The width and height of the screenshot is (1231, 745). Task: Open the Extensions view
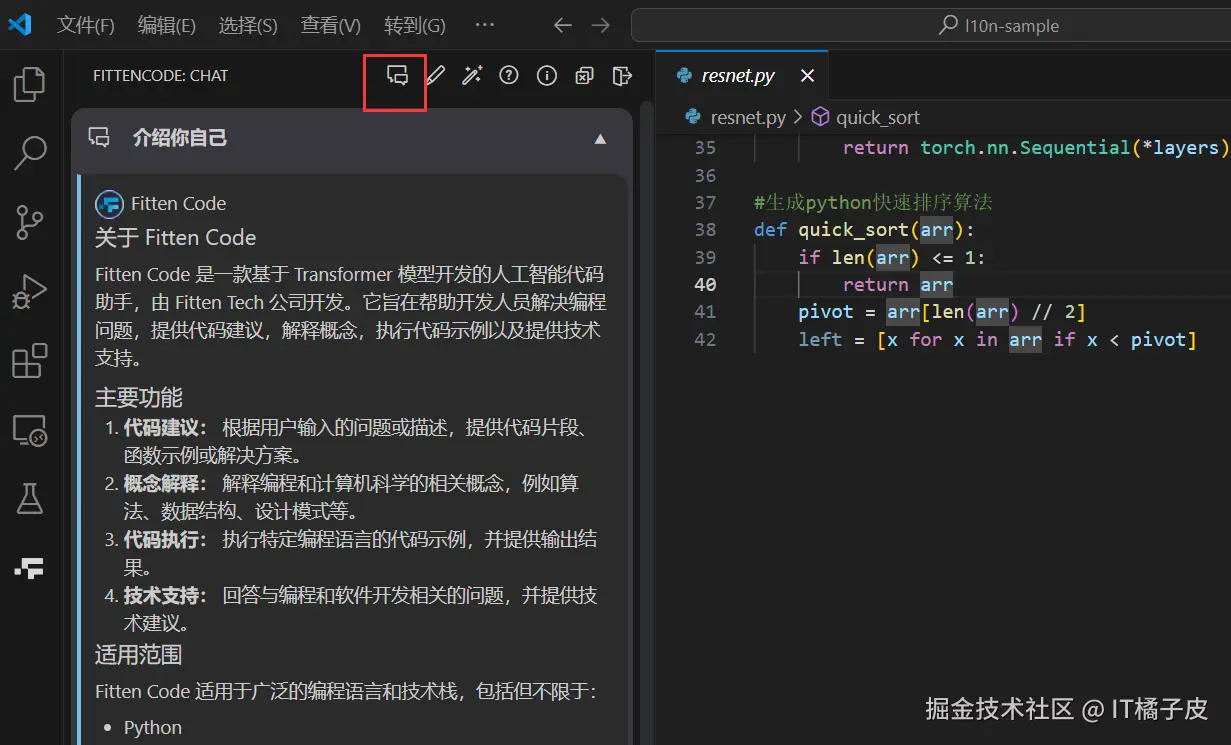click(29, 360)
